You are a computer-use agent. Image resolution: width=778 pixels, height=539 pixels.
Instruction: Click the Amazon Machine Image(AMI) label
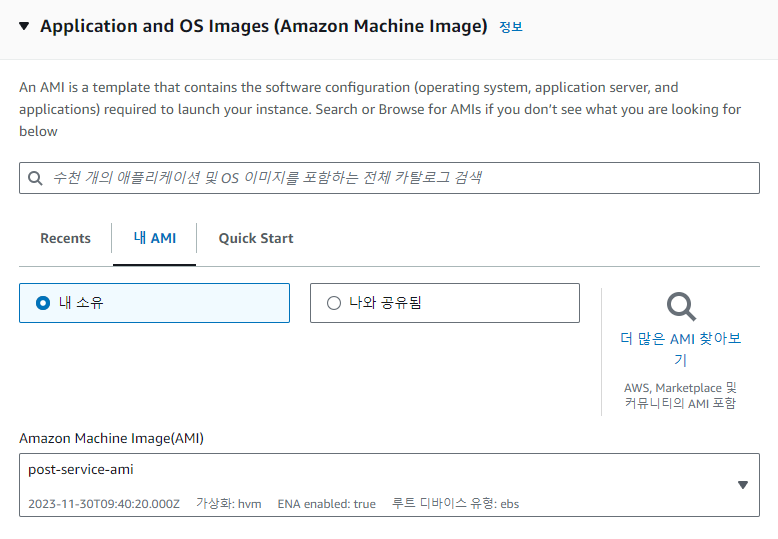pyautogui.click(x=112, y=438)
